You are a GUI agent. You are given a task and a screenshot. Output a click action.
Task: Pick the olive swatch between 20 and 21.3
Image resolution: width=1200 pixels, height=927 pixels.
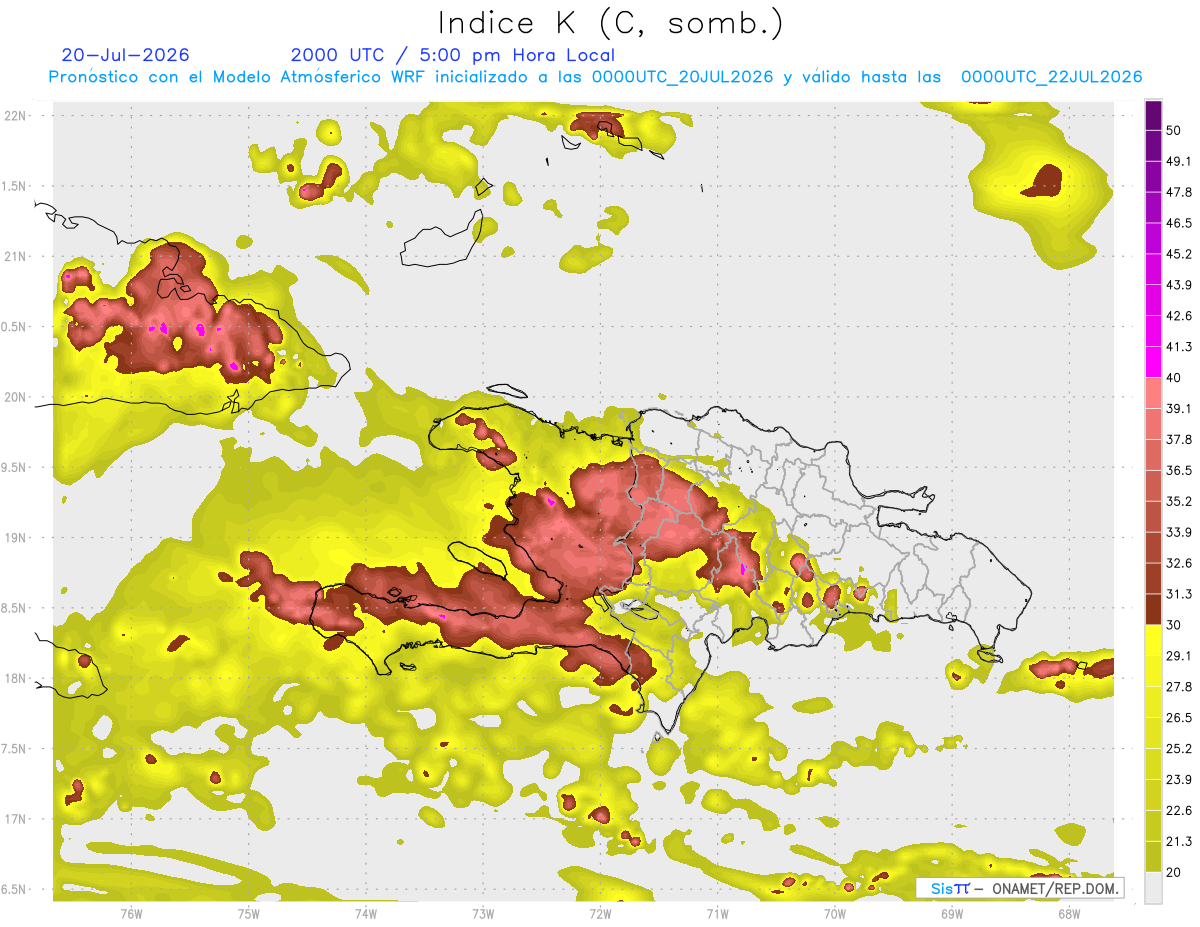coord(1154,857)
